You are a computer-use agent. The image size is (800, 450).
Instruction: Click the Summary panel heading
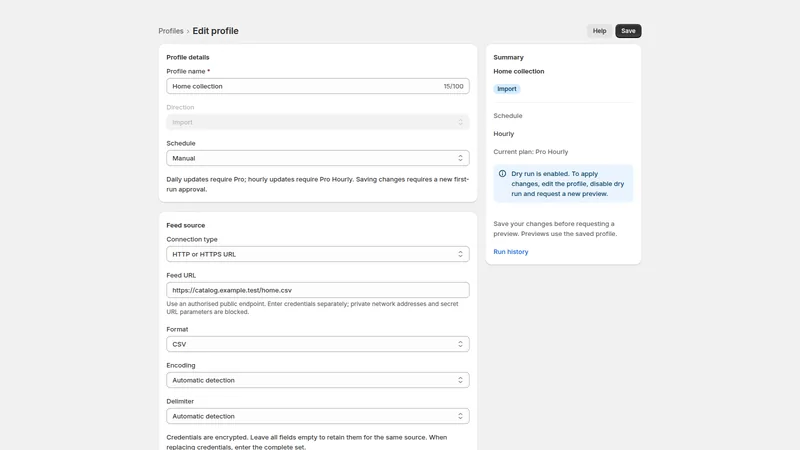click(x=508, y=57)
